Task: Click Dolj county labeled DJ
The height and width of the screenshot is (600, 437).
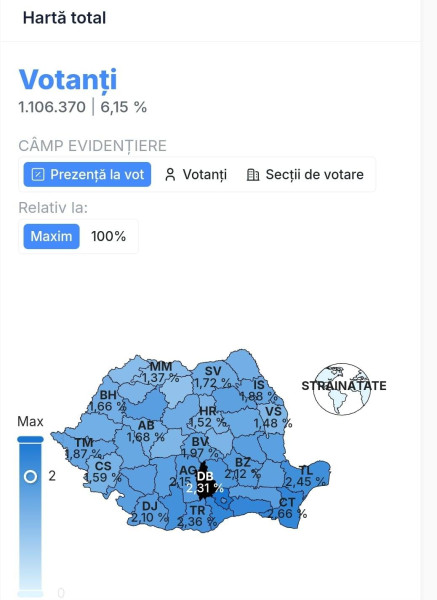Action: [x=149, y=512]
